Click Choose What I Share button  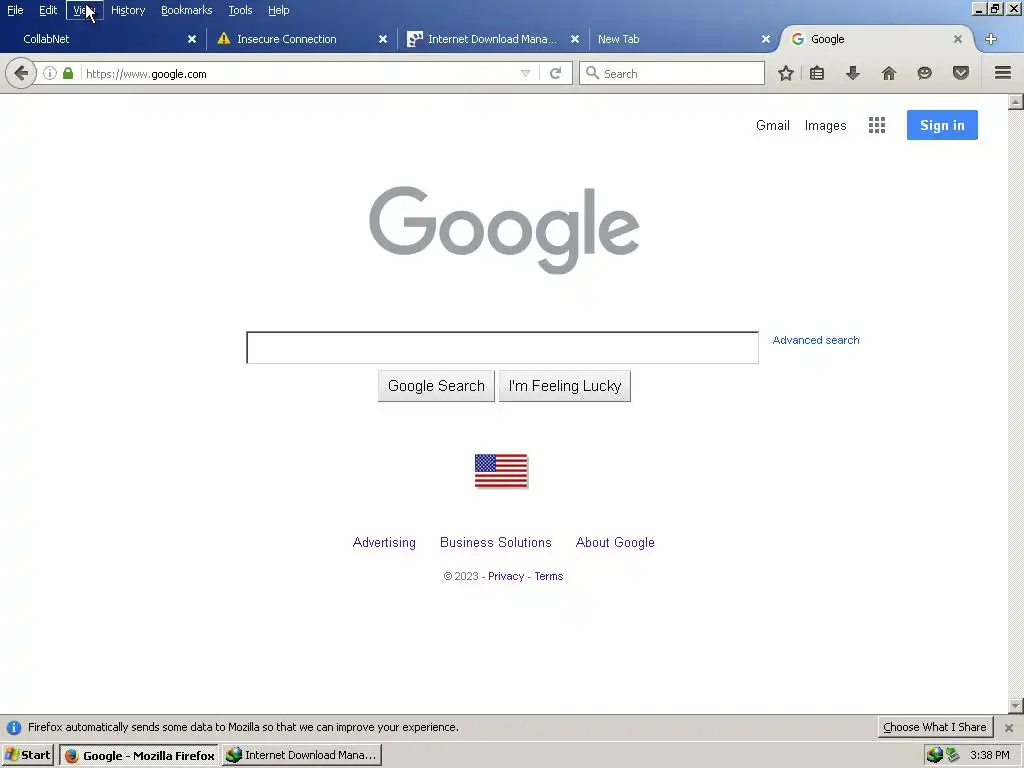[x=935, y=727]
